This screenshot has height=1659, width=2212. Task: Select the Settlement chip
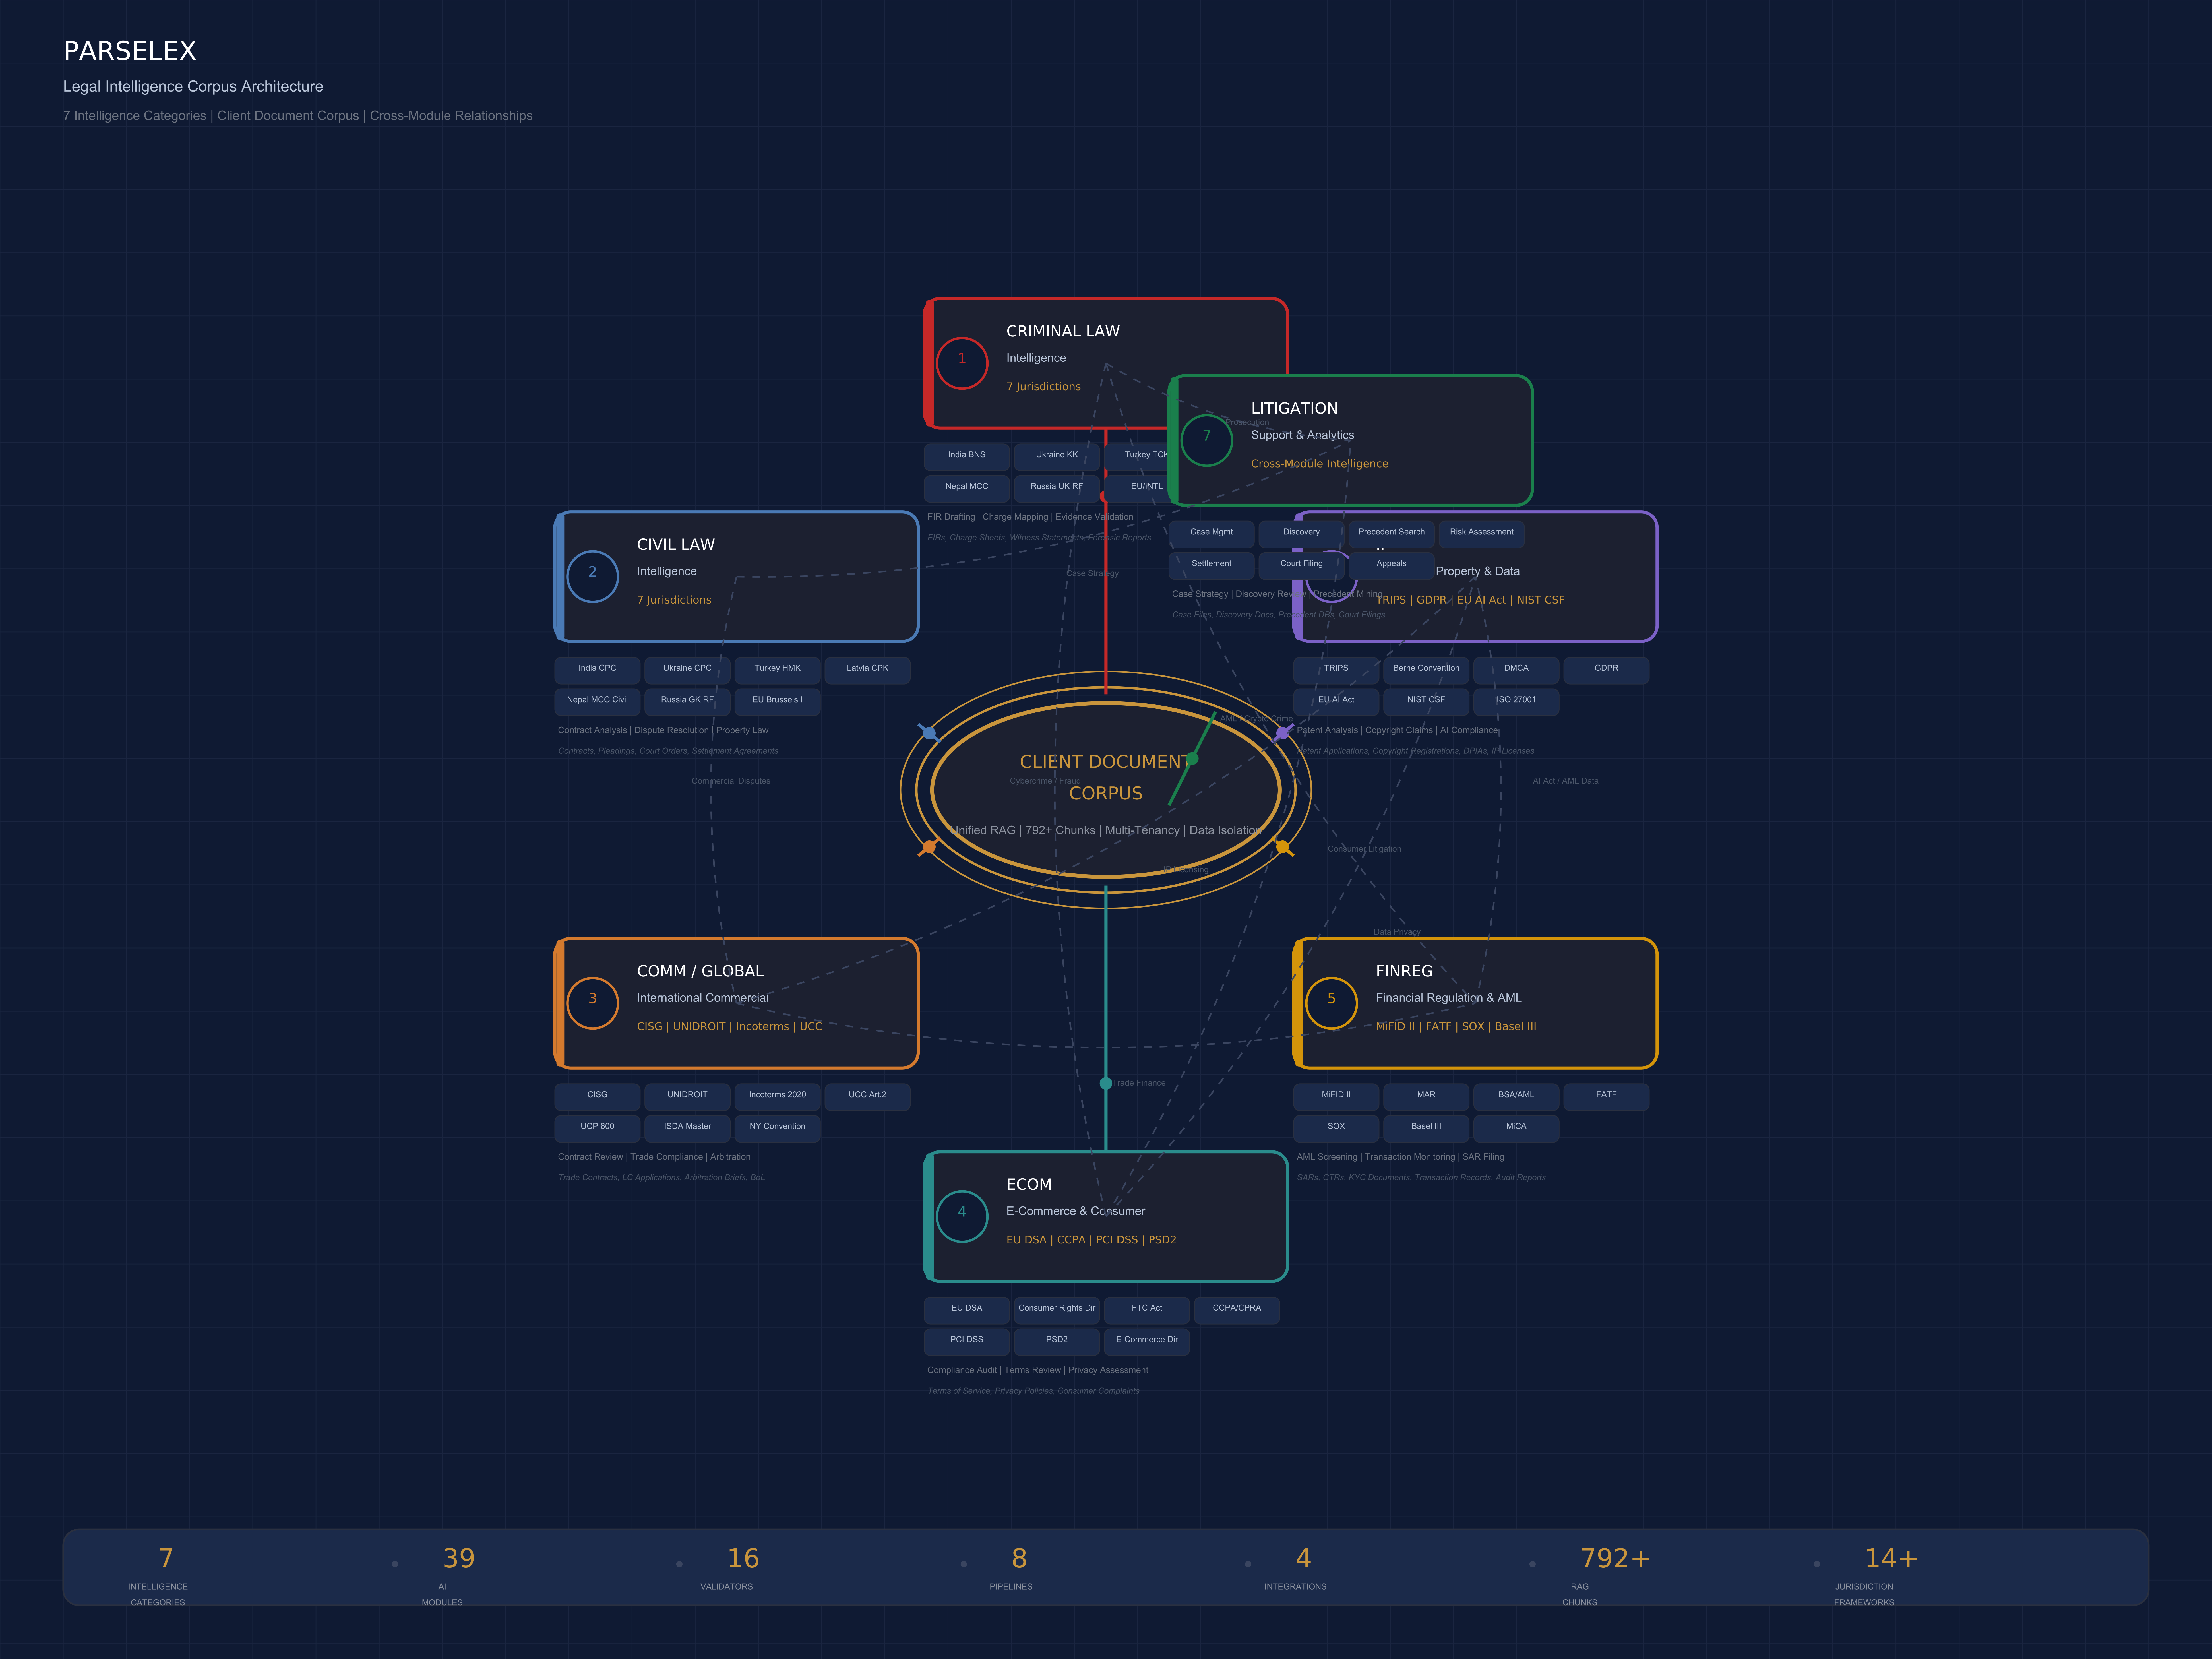[x=1212, y=566]
